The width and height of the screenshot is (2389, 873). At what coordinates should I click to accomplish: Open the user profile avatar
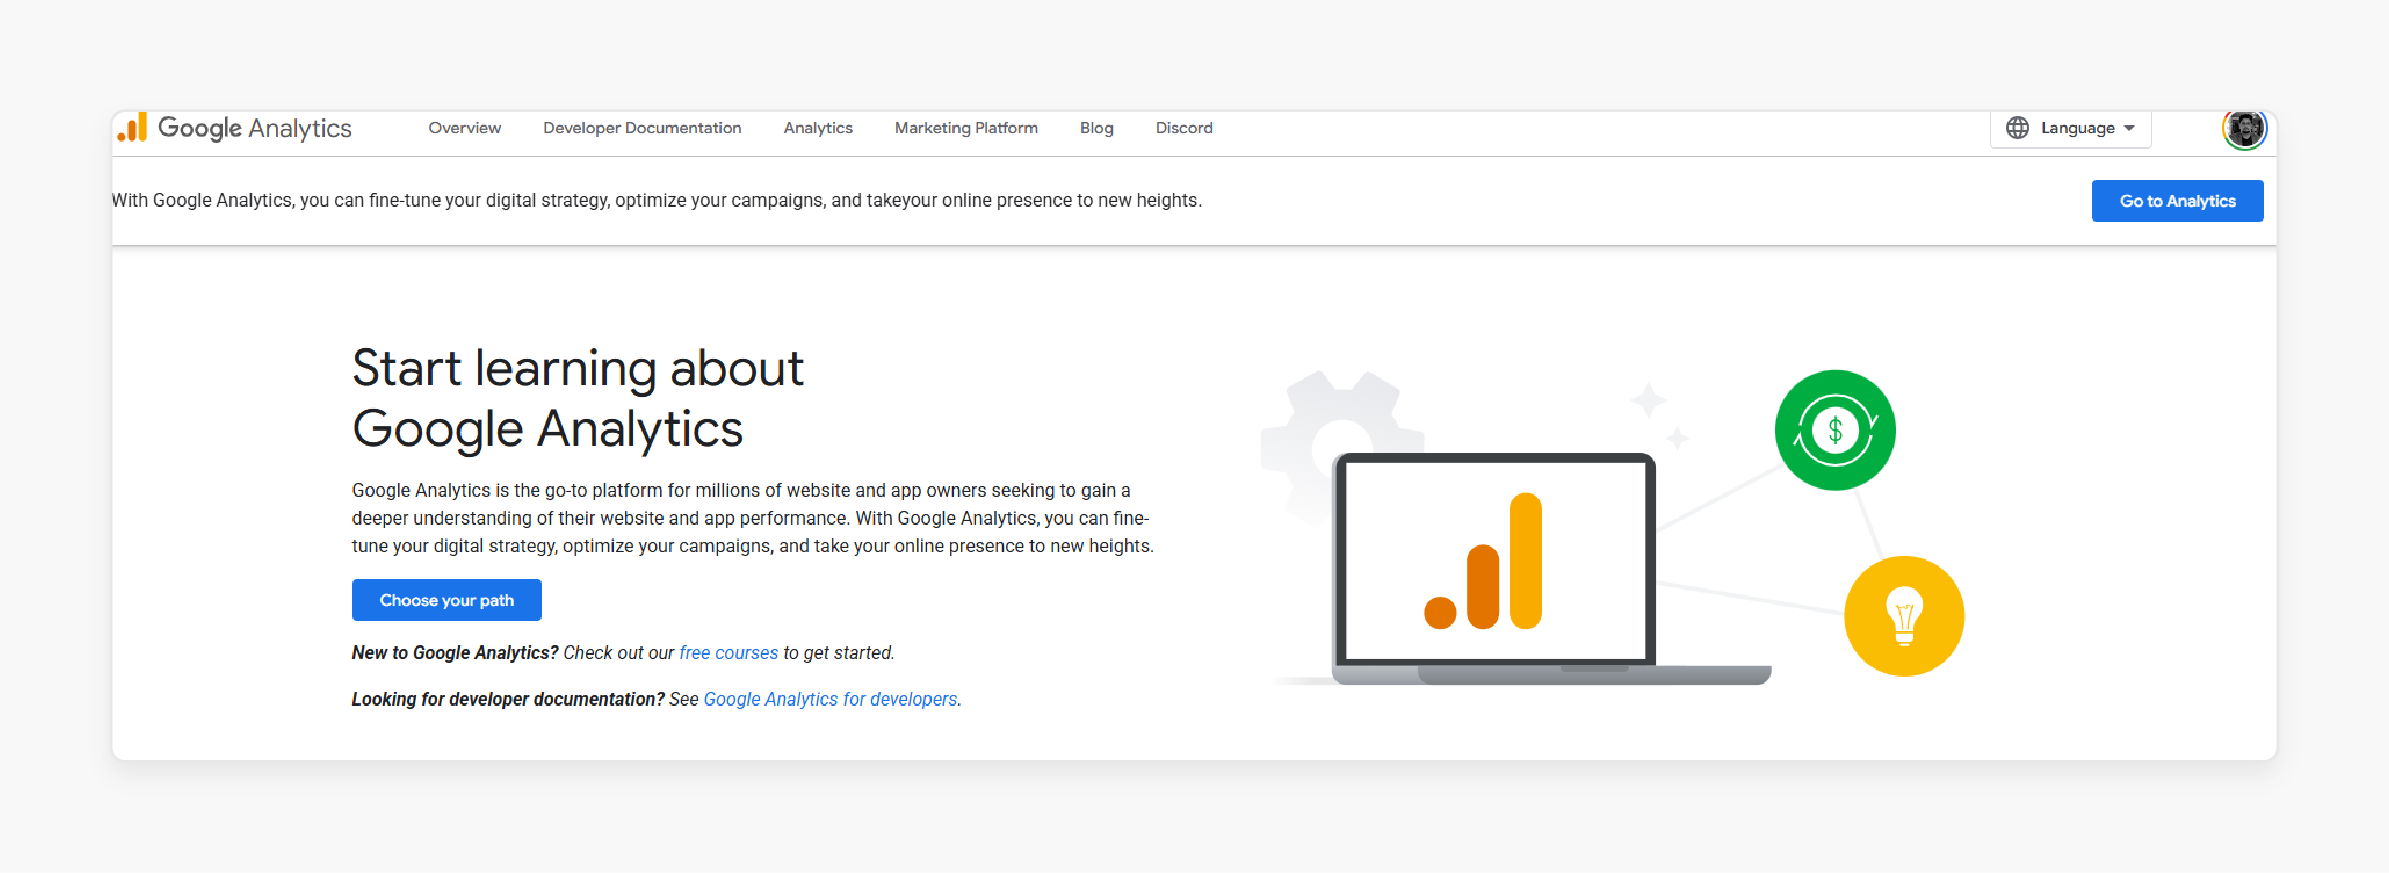[x=2245, y=129]
